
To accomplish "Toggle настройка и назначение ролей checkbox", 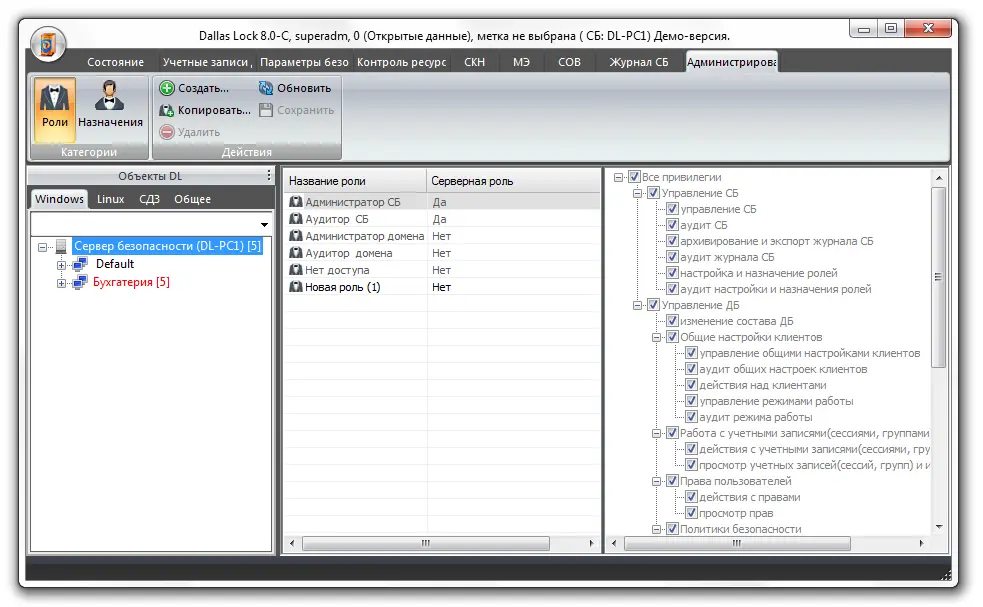I will [672, 273].
